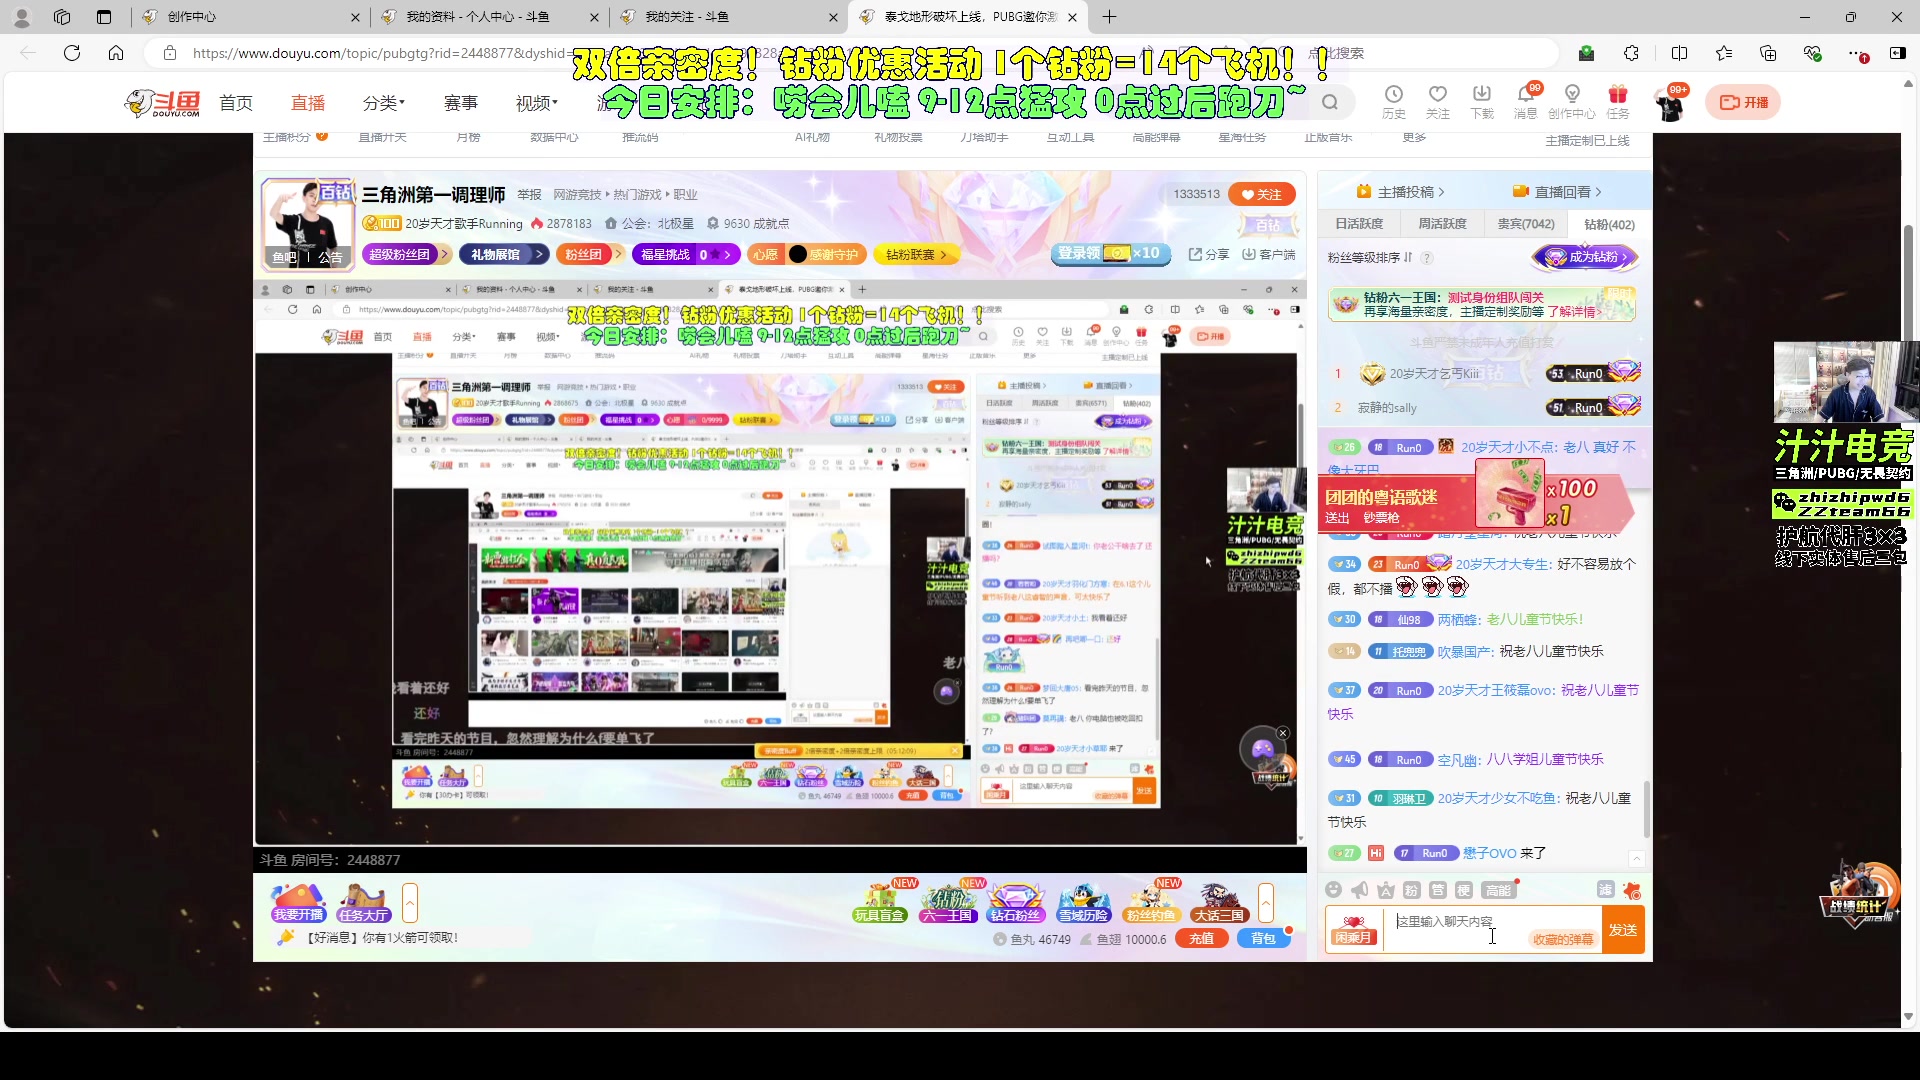The width and height of the screenshot is (1920, 1080).
Task: Open the 分类 dropdown menu
Action: (384, 103)
